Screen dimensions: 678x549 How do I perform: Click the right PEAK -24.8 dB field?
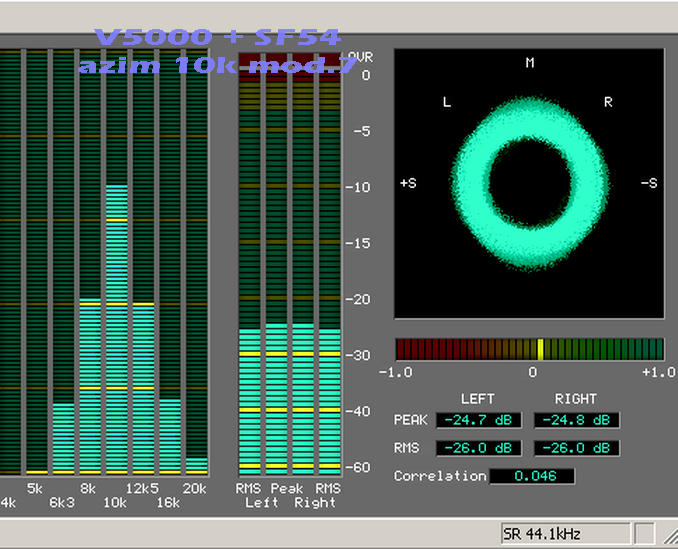[x=576, y=420]
